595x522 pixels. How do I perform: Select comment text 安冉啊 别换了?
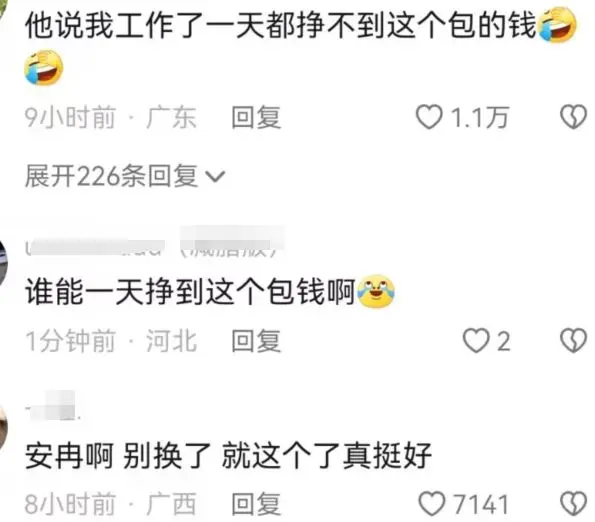(118, 455)
